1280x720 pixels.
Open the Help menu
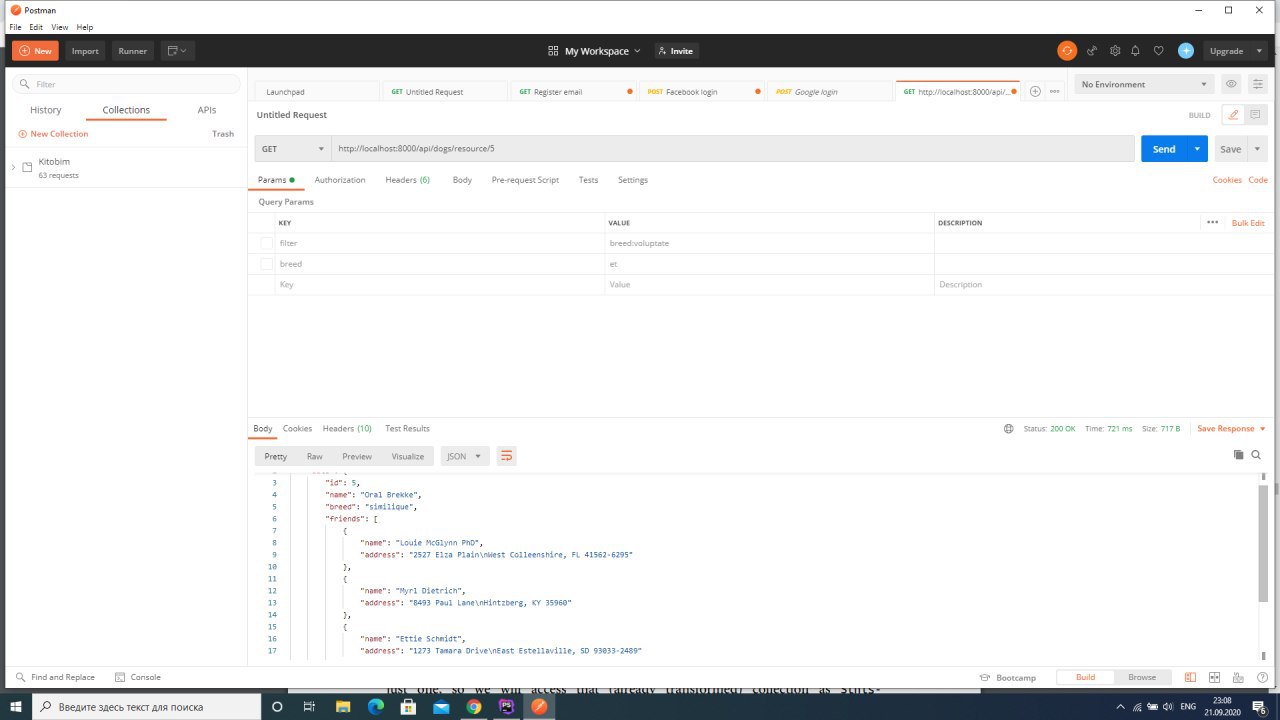coord(85,27)
